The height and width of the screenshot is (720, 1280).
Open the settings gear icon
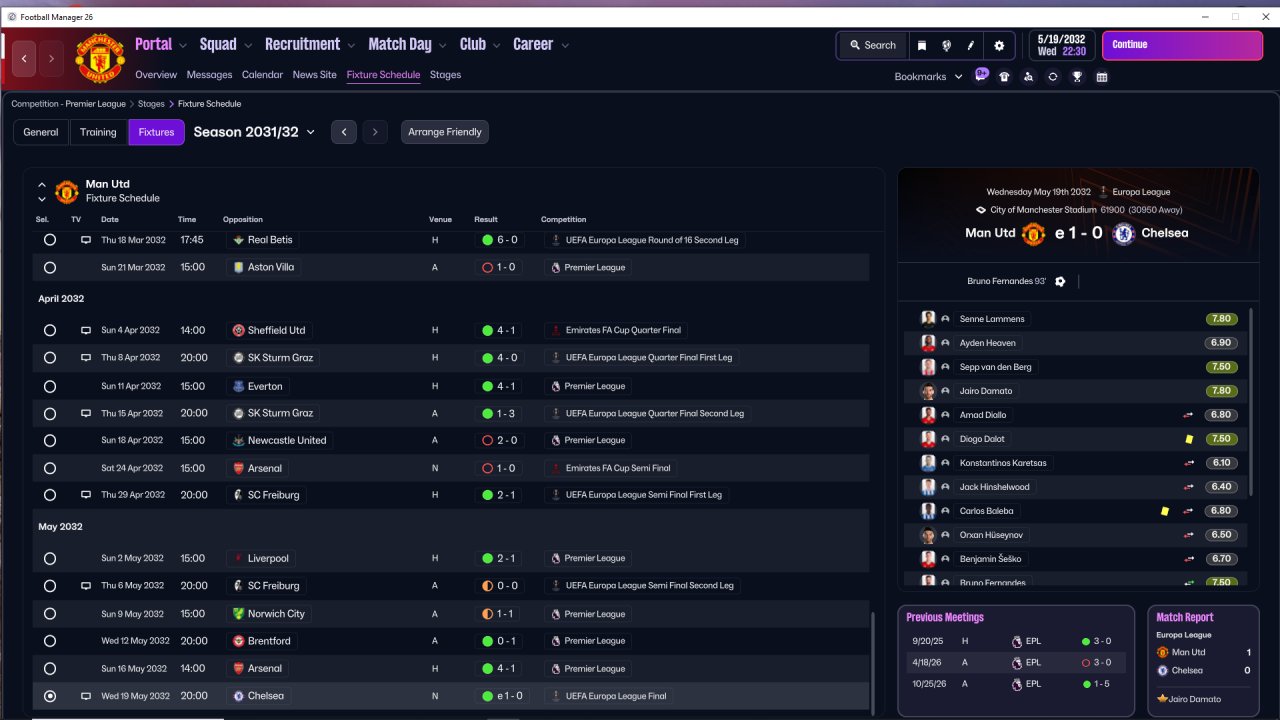999,45
